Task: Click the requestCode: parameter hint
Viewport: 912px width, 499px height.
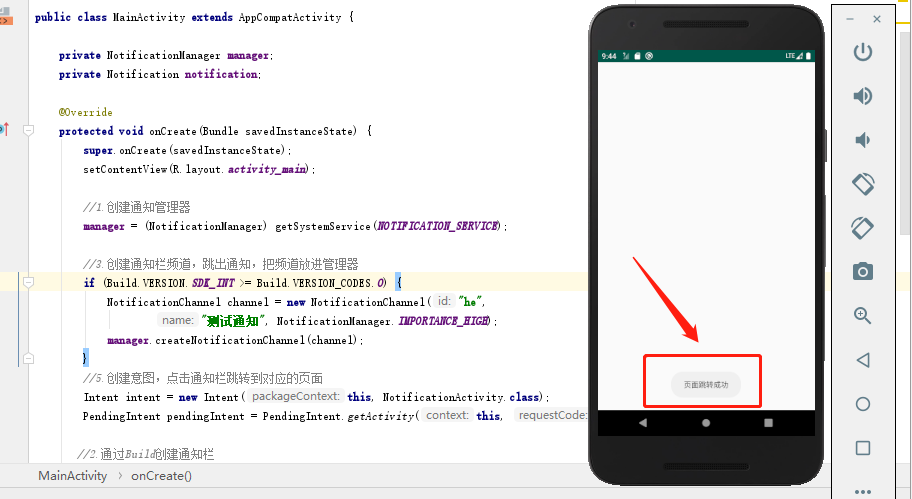Action: click(x=552, y=415)
